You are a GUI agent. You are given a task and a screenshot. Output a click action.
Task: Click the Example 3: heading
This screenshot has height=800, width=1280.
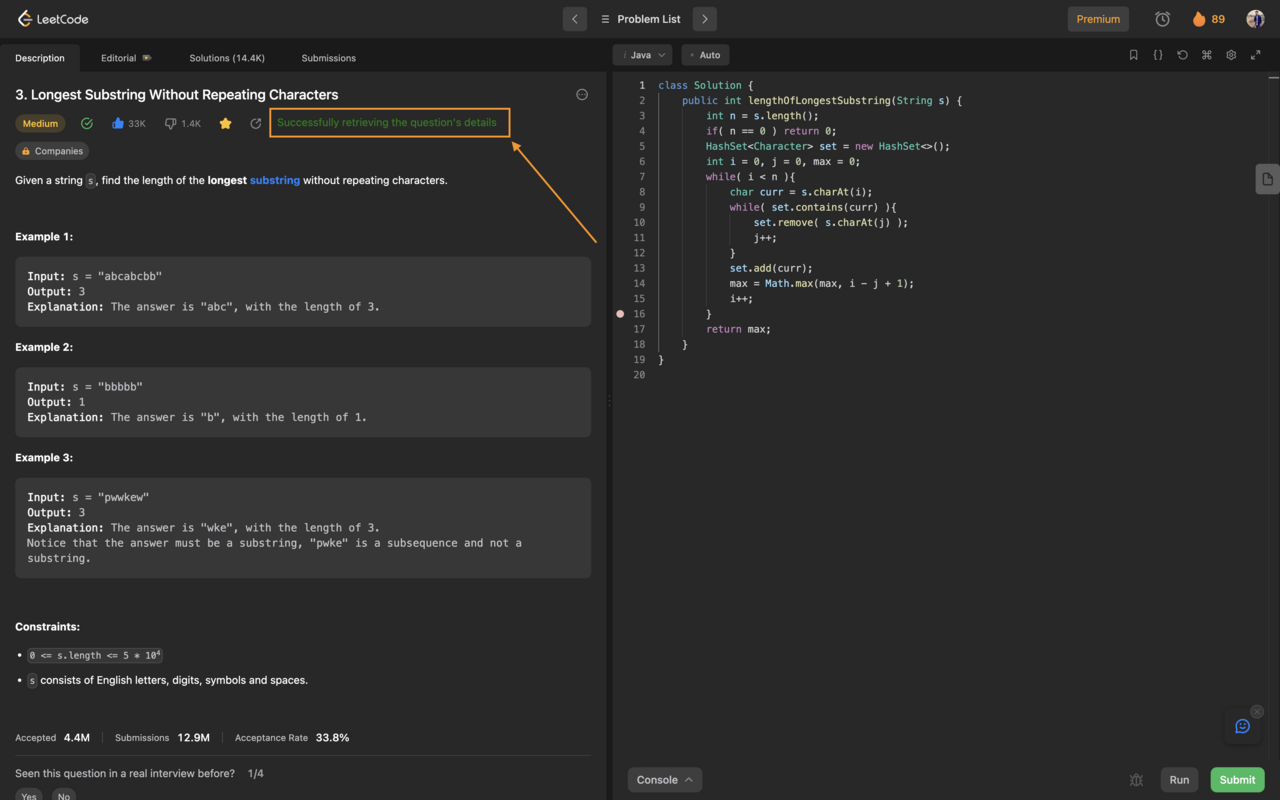[x=44, y=457]
